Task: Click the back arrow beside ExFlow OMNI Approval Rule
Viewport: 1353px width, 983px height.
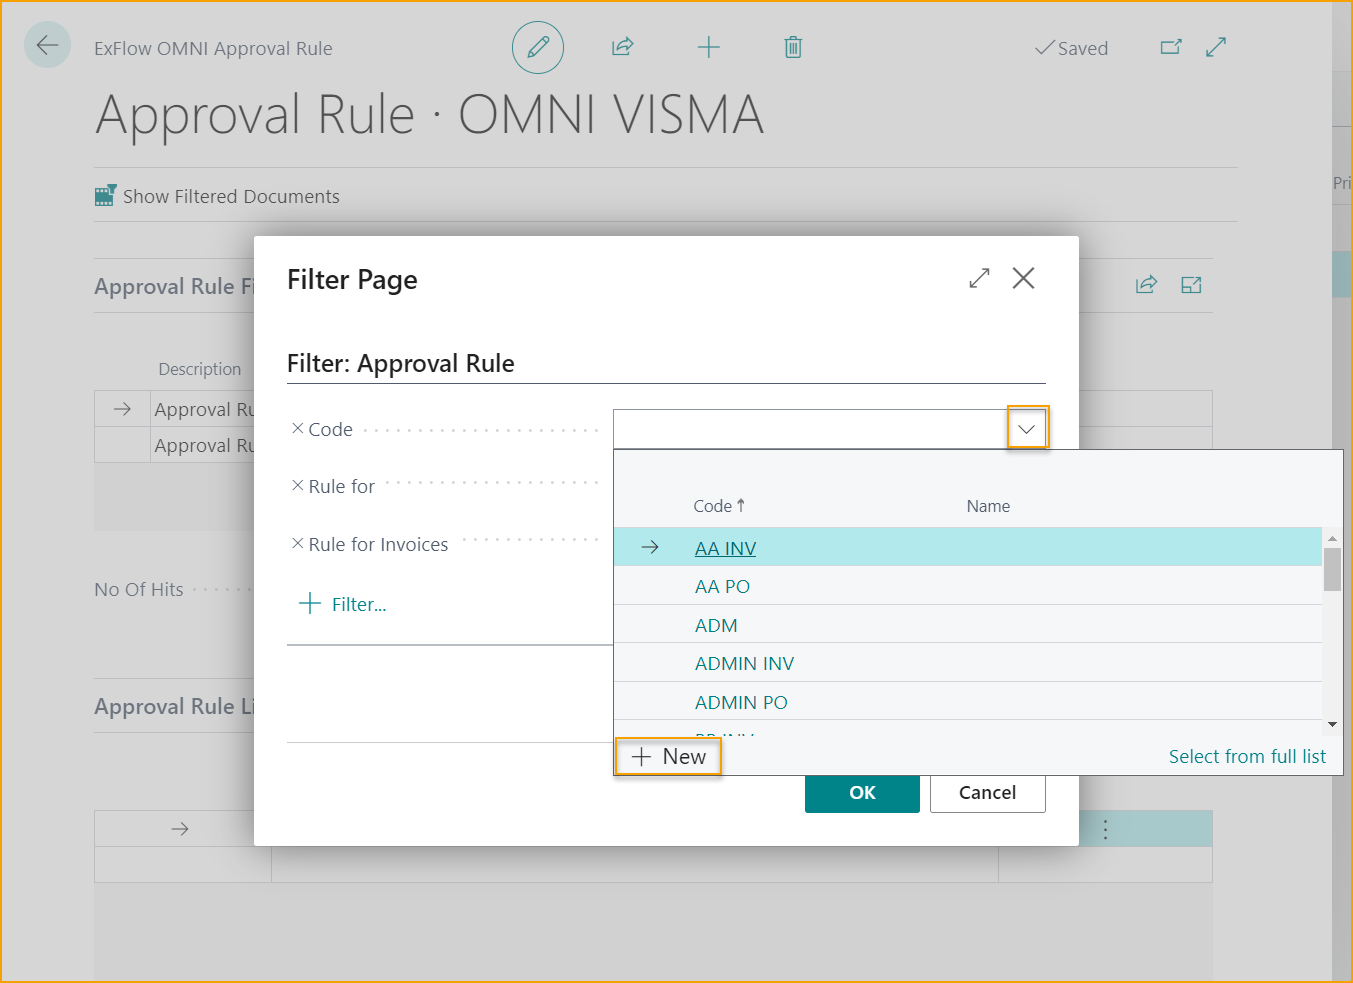Action: 47,45
